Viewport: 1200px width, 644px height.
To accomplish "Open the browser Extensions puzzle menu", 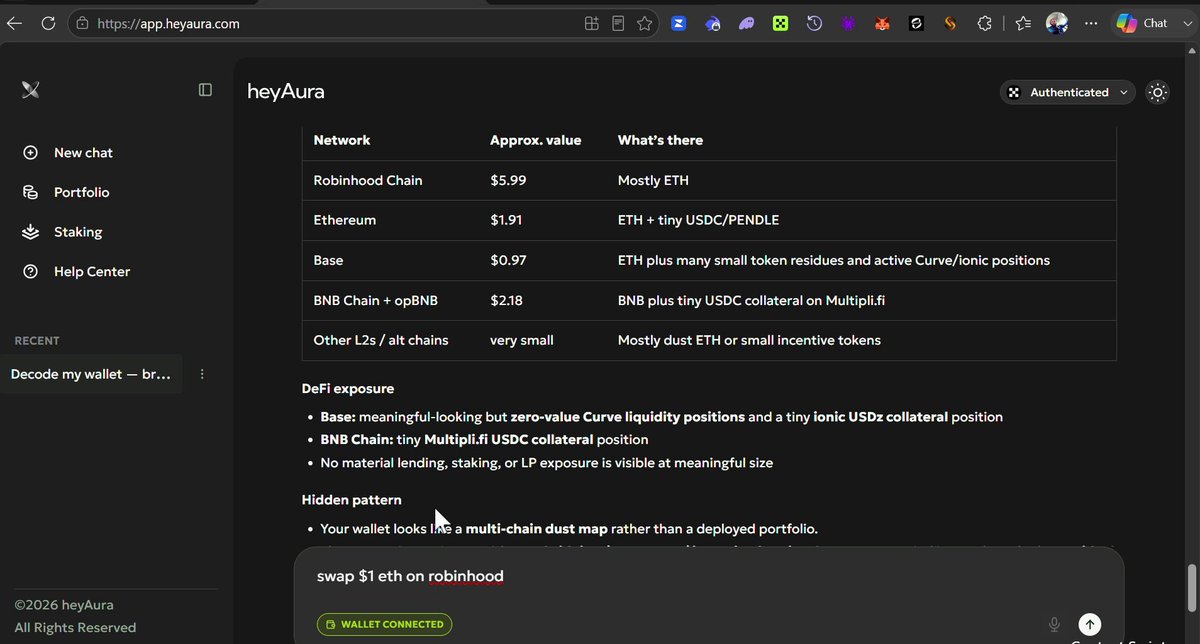I will point(985,23).
